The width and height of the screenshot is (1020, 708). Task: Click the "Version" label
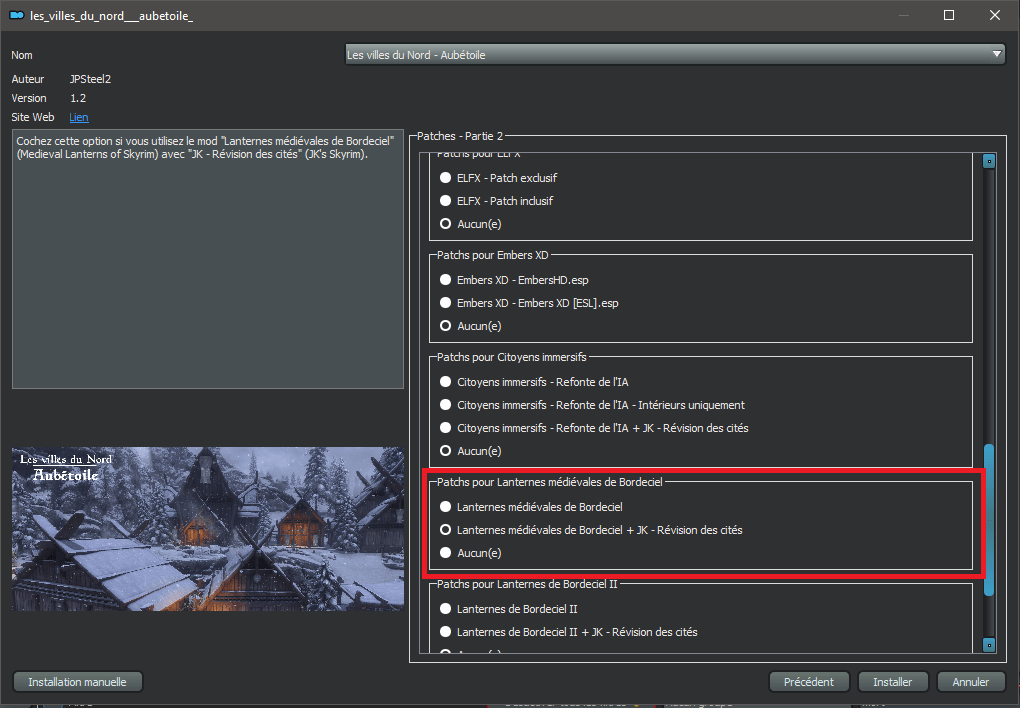pyautogui.click(x=29, y=98)
